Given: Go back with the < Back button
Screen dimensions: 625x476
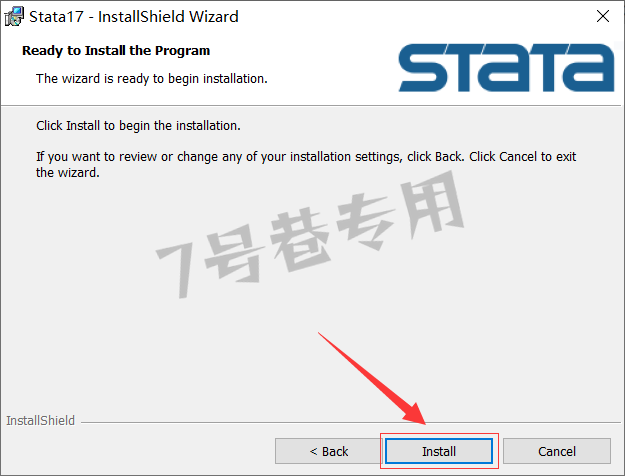Looking at the screenshot, I should tap(328, 451).
